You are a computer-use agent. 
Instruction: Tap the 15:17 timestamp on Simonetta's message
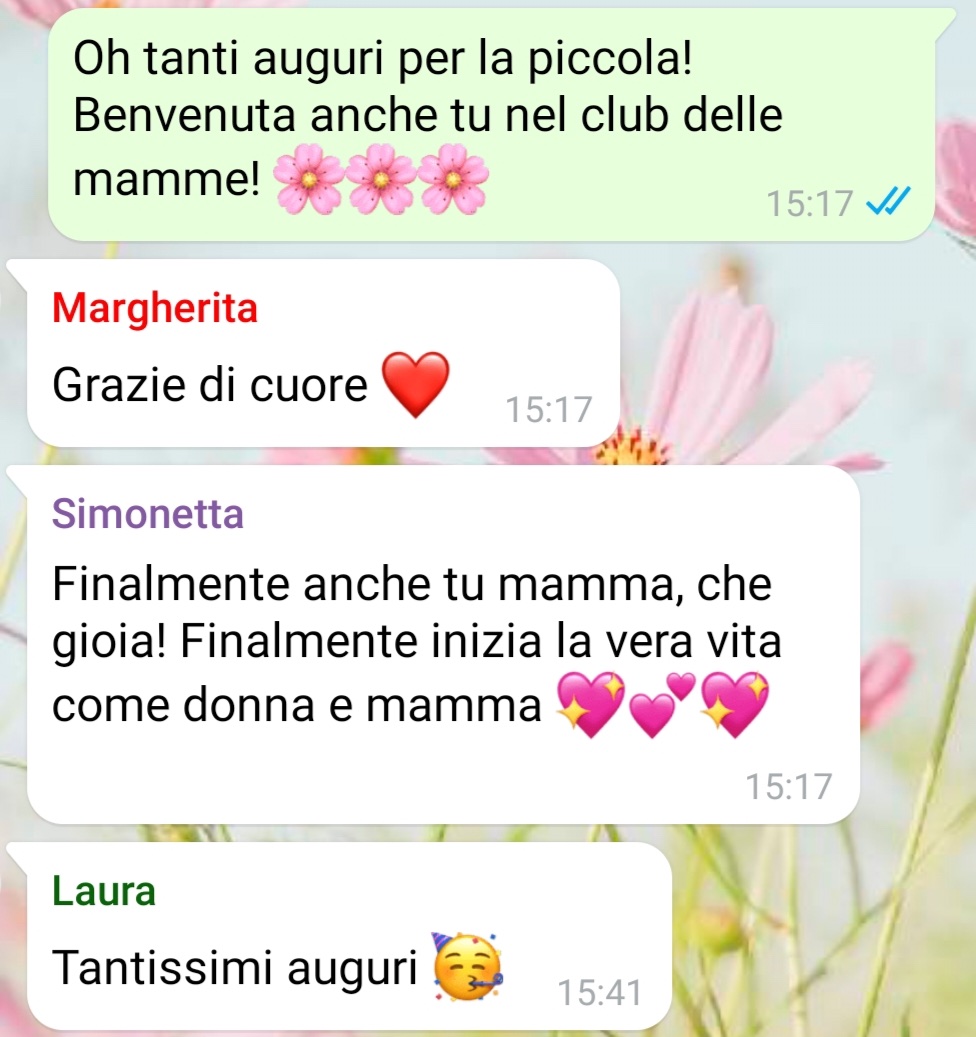coord(788,787)
